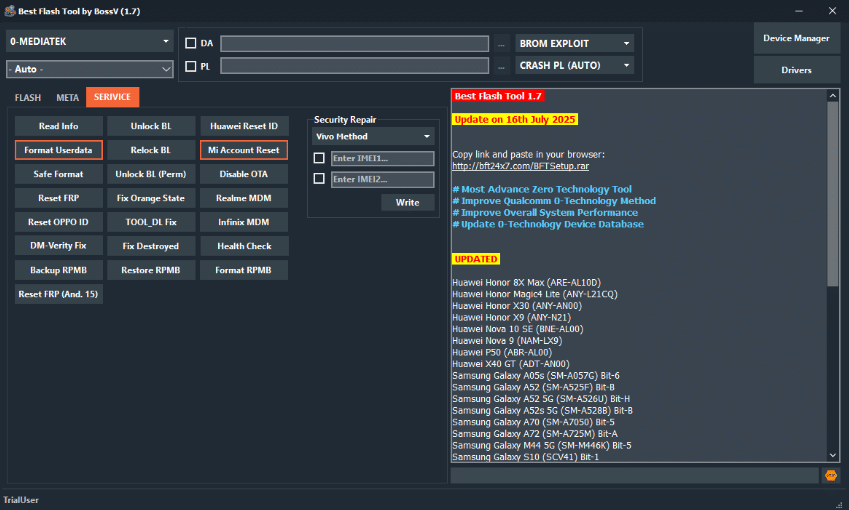Click the Mi Account Reset button
Viewport: 849px width, 510px height.
coord(244,150)
